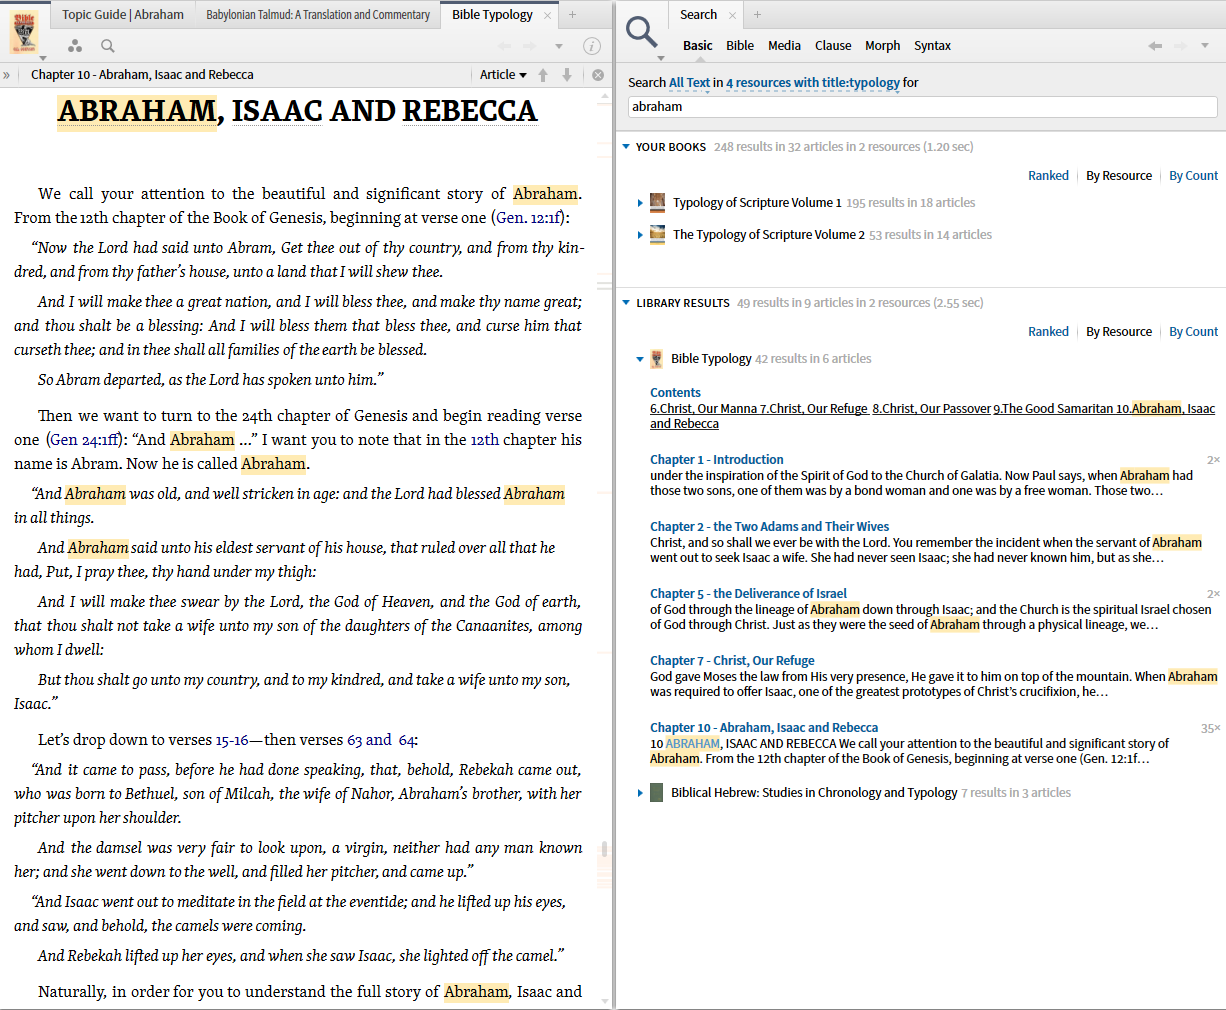This screenshot has height=1010, width=1226.
Task: Select the Syntax search type
Action: (932, 46)
